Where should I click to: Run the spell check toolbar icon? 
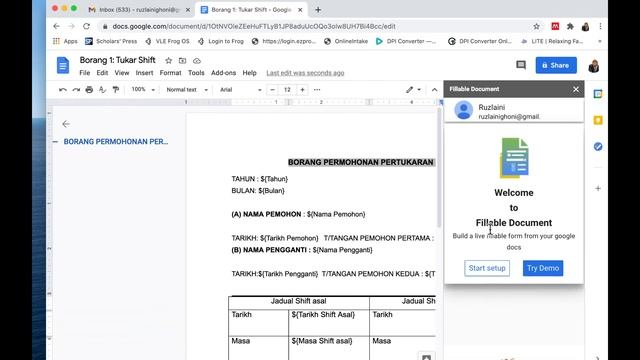[102, 90]
